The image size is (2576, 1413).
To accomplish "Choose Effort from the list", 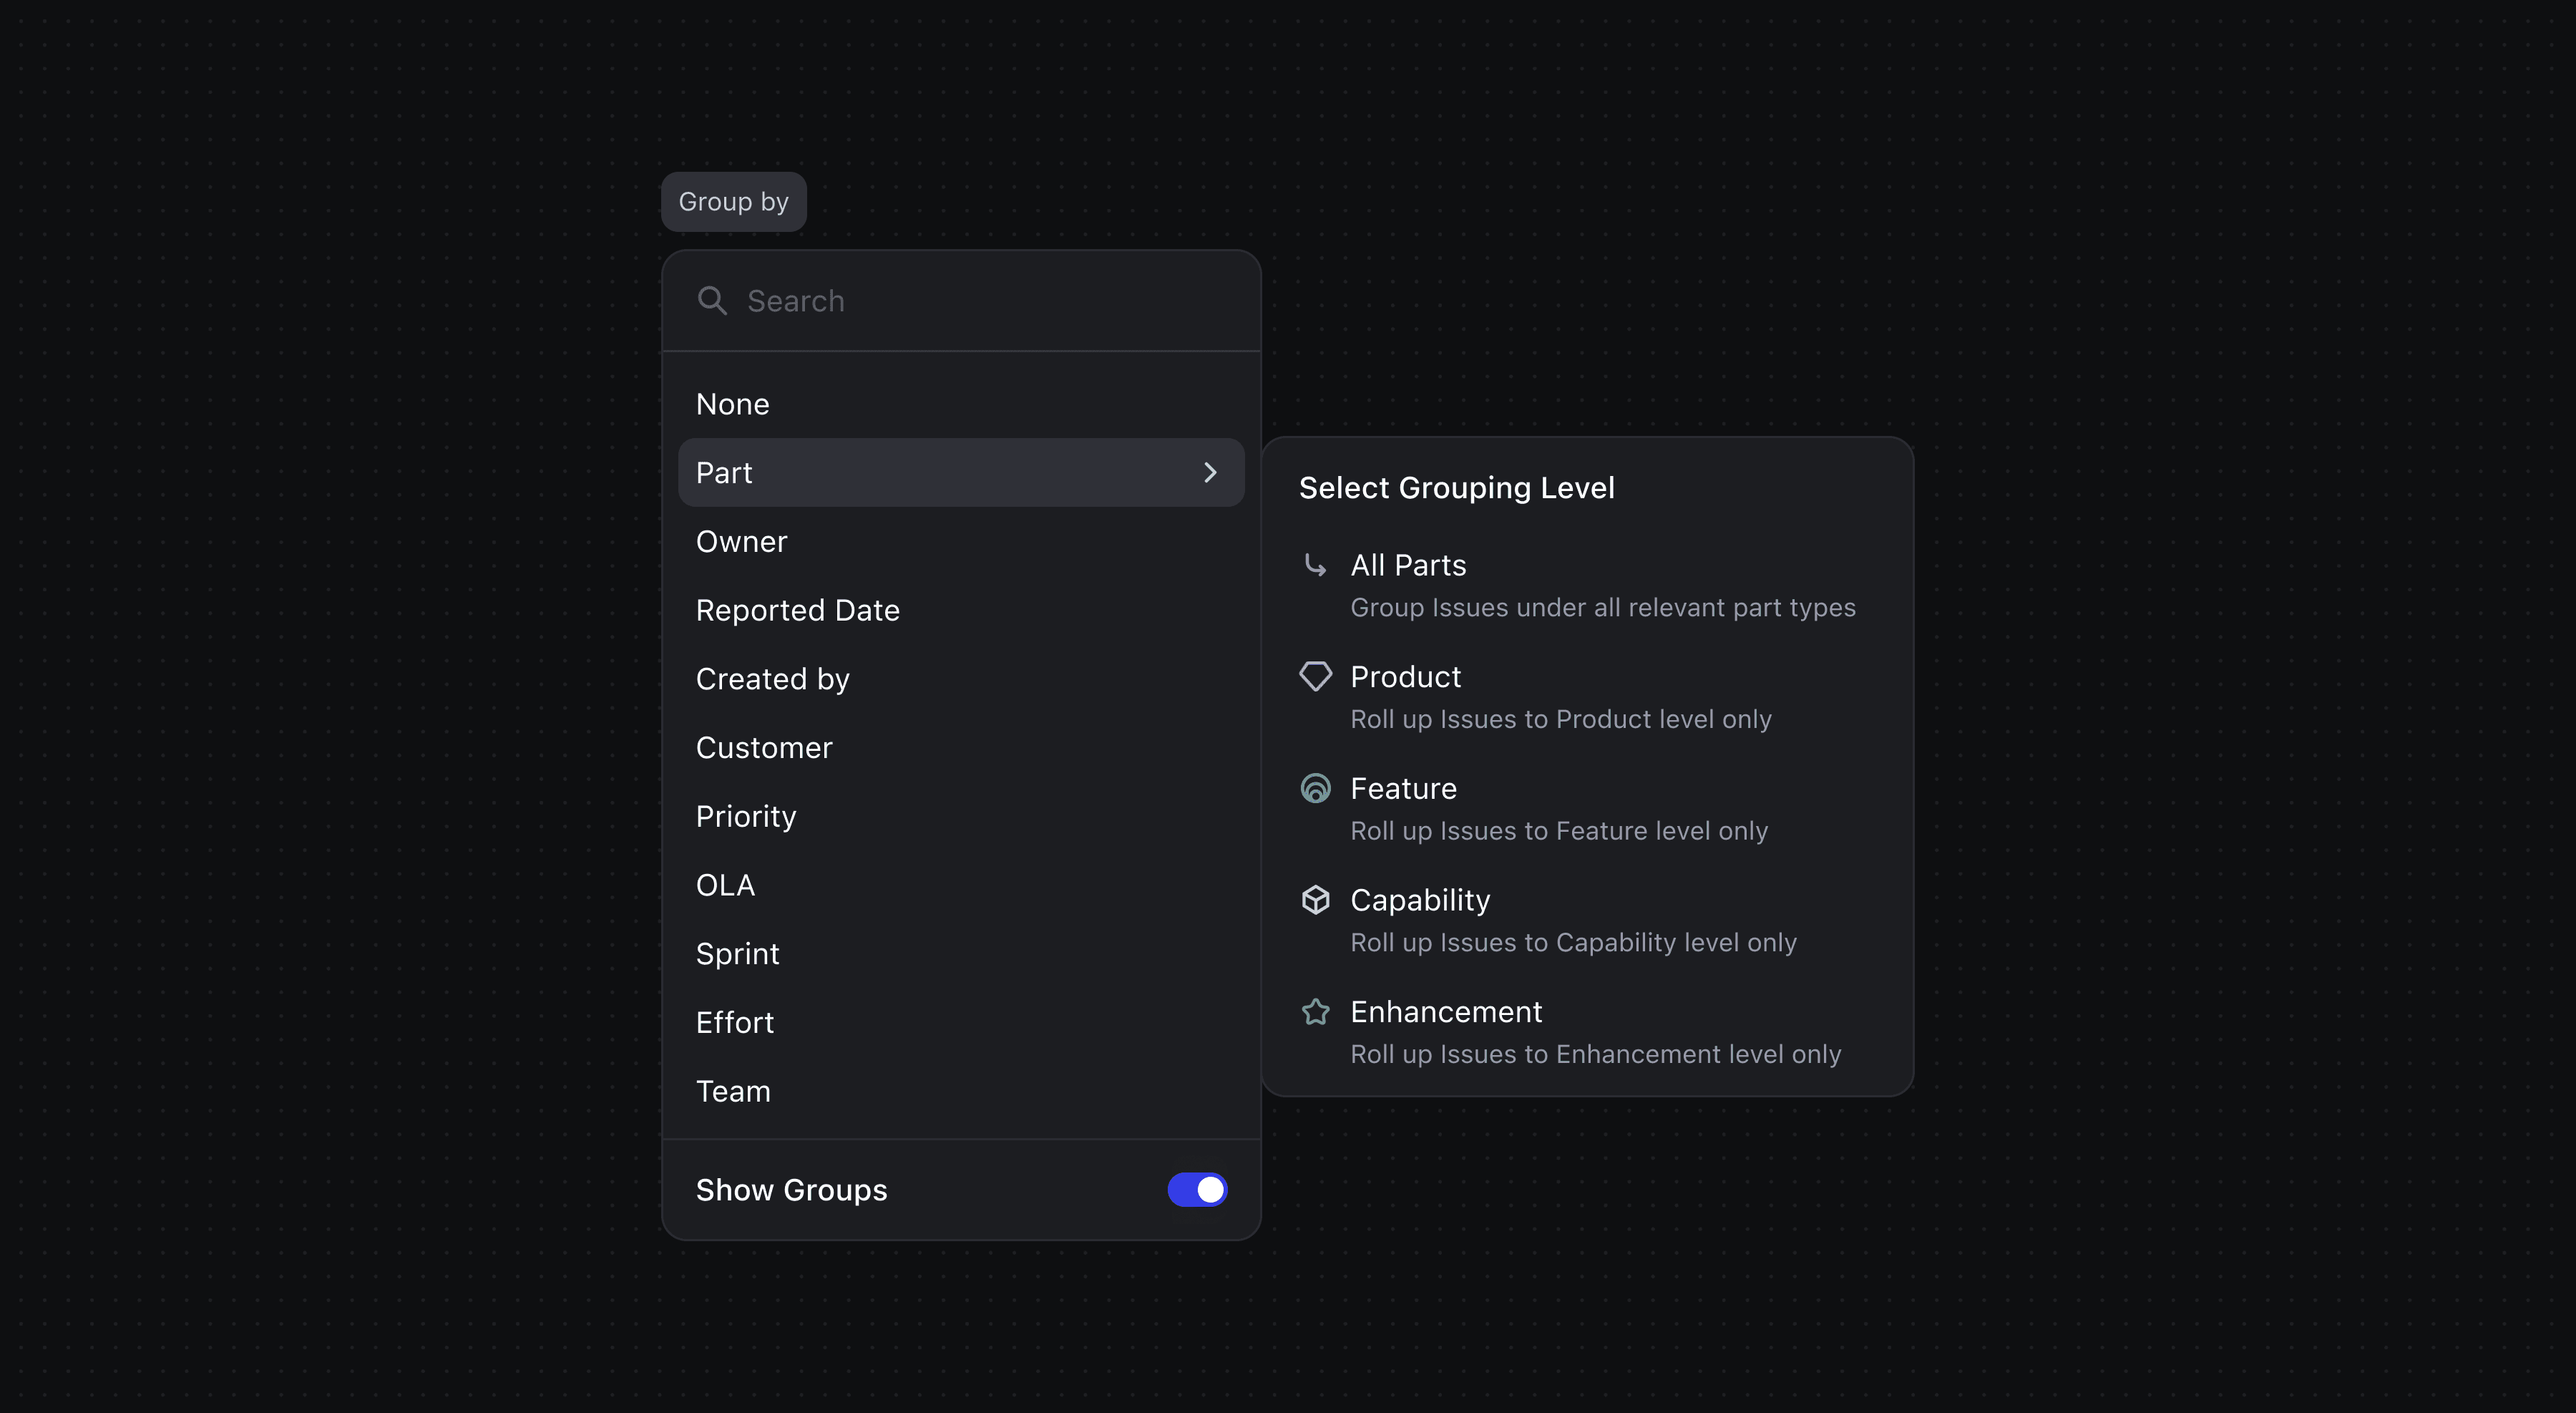I will [734, 1022].
